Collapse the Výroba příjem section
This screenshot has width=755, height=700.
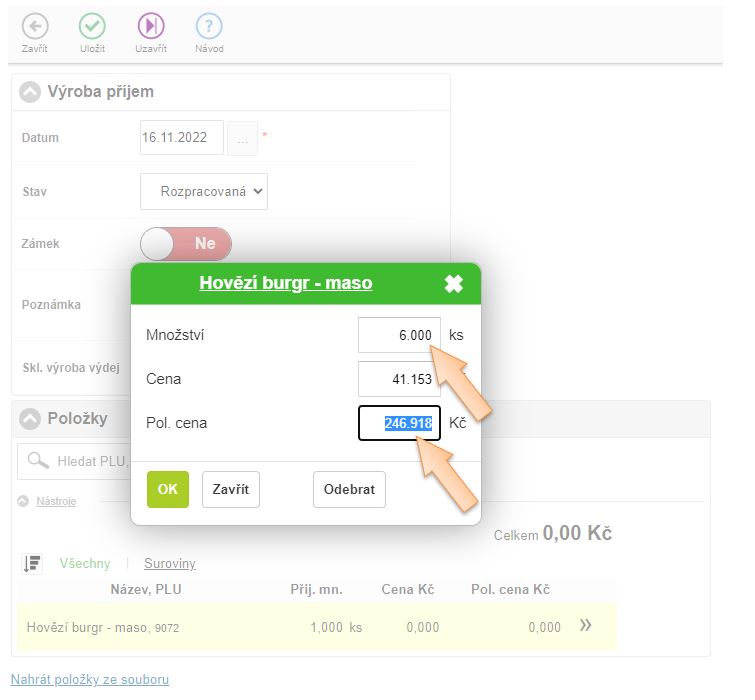coord(31,92)
